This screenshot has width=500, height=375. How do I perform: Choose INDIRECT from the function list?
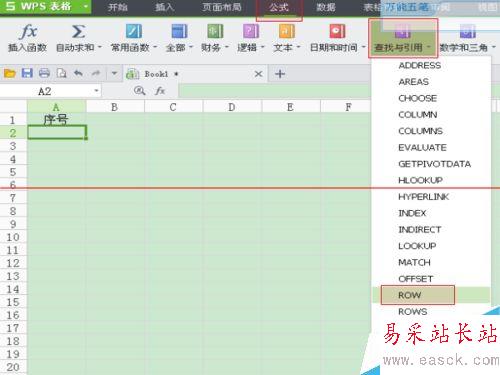click(x=420, y=230)
